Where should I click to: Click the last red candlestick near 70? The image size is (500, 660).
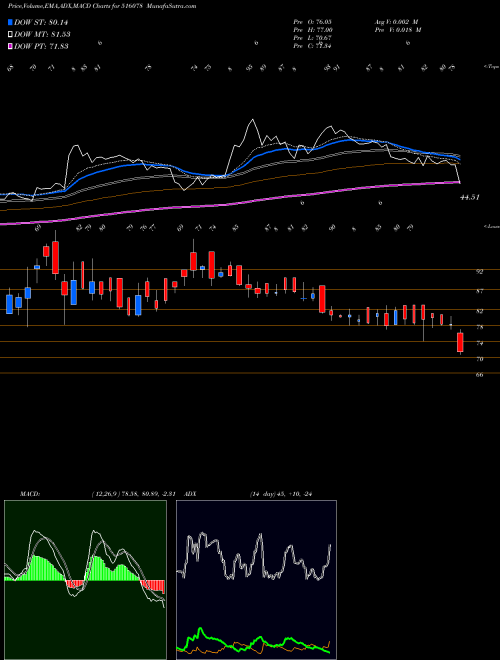point(460,343)
